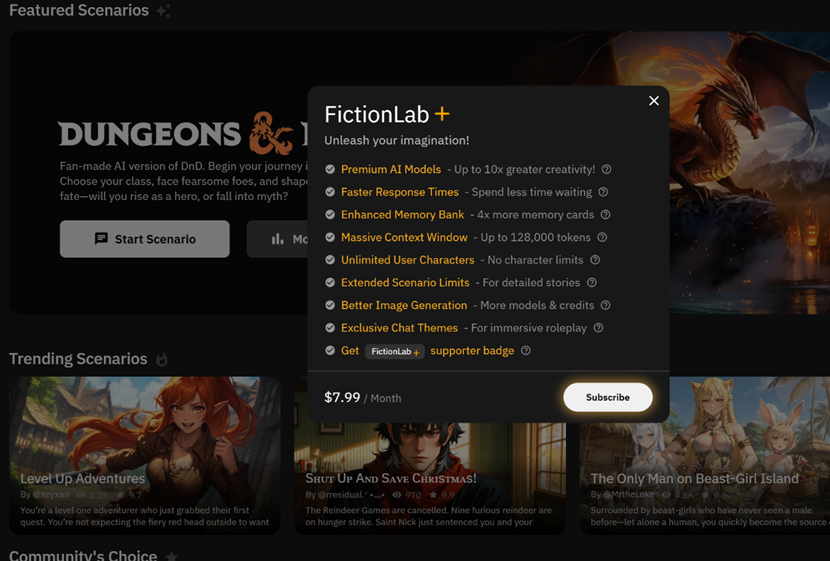Open help icon for Massive Context Window

point(602,237)
